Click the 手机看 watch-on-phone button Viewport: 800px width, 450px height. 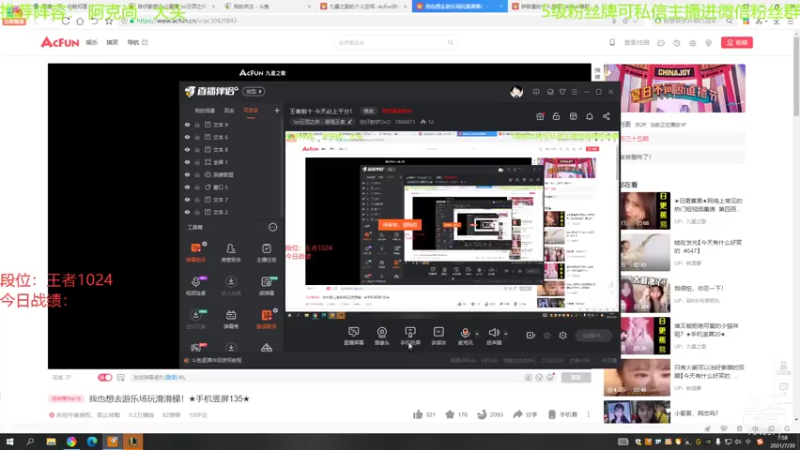tap(563, 414)
